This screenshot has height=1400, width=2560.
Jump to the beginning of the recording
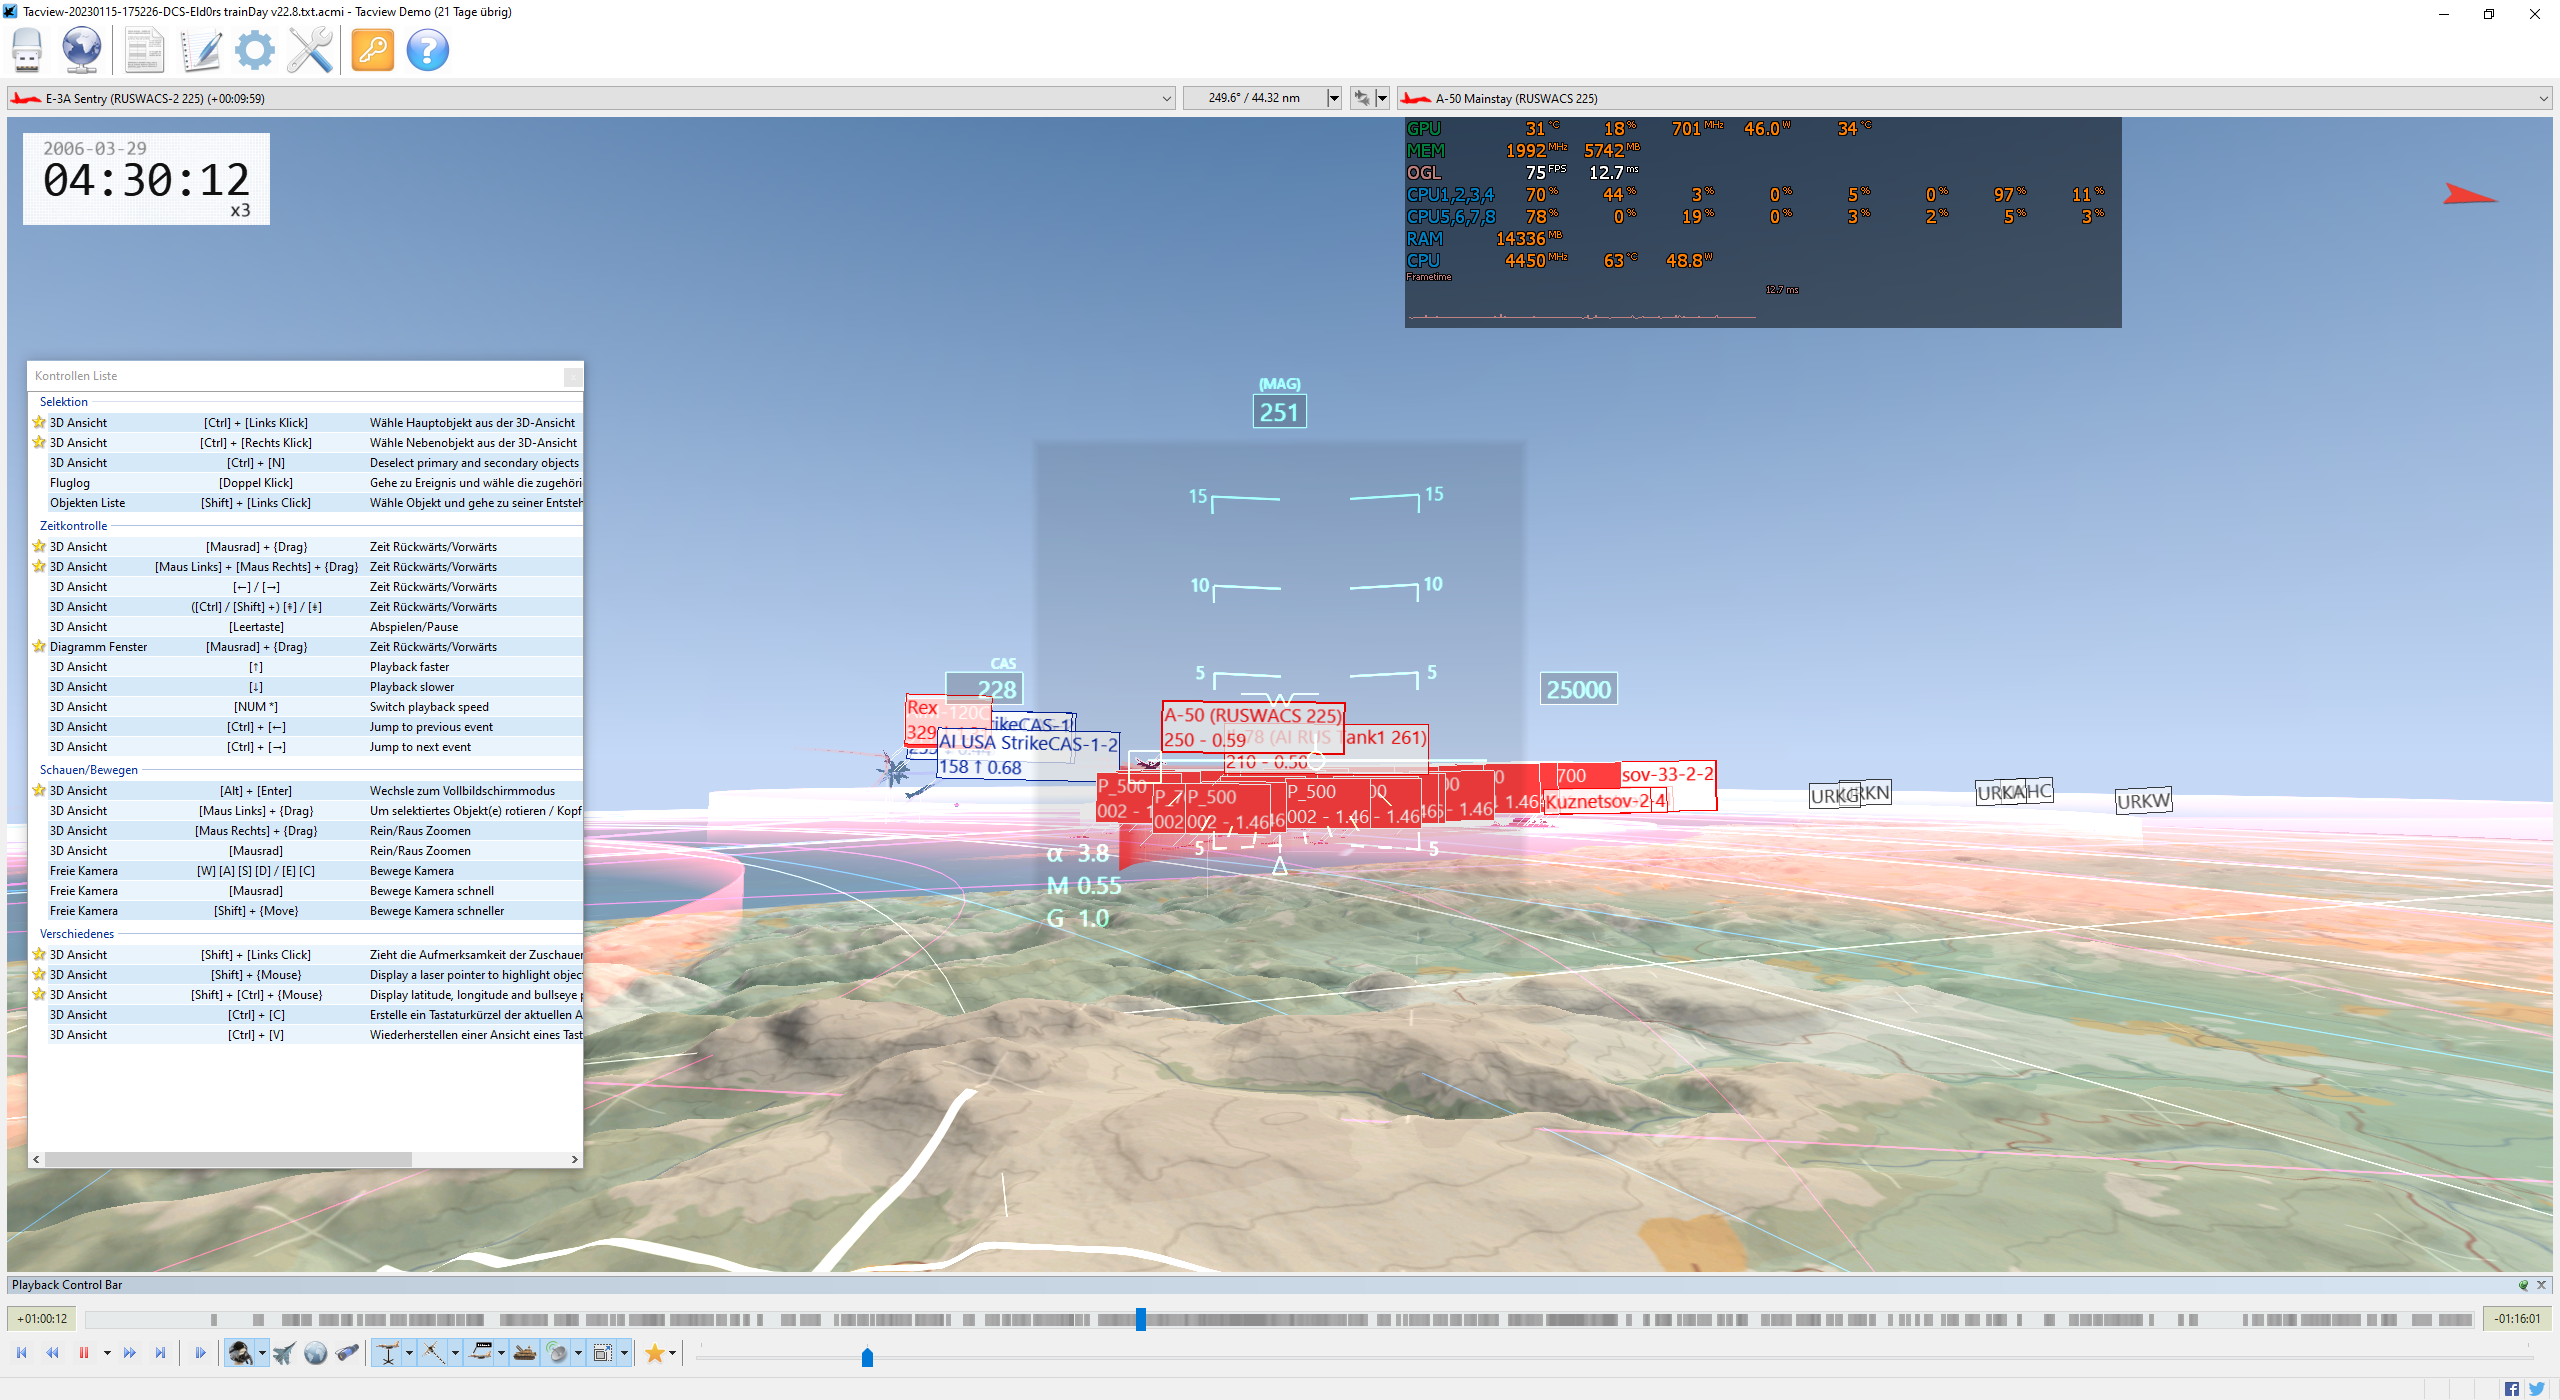click(x=21, y=1353)
